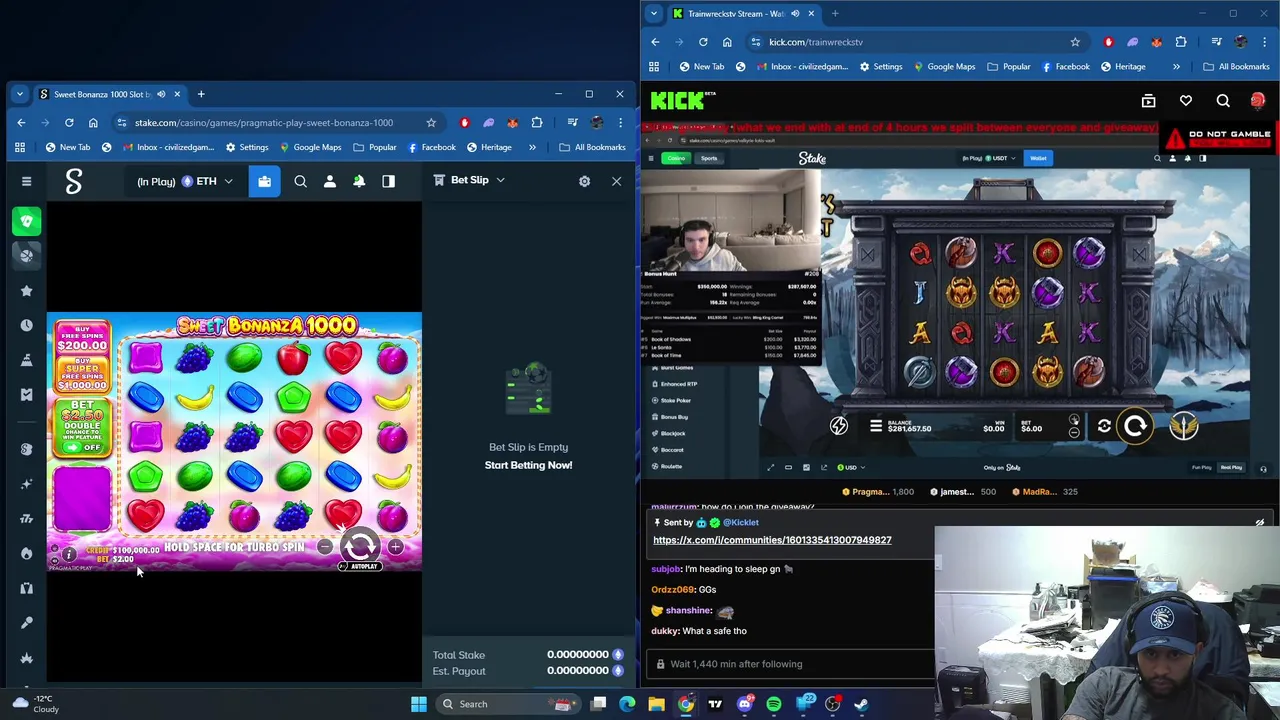Open weather widget showing Cloudy

coord(36,704)
